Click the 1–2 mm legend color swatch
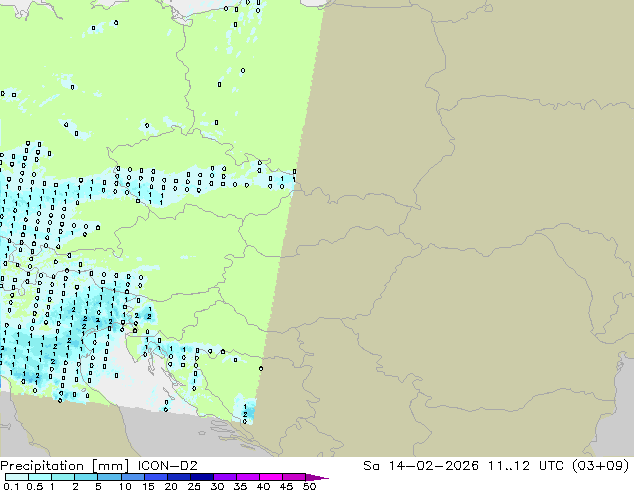This screenshot has height=490, width=634. click(63, 477)
